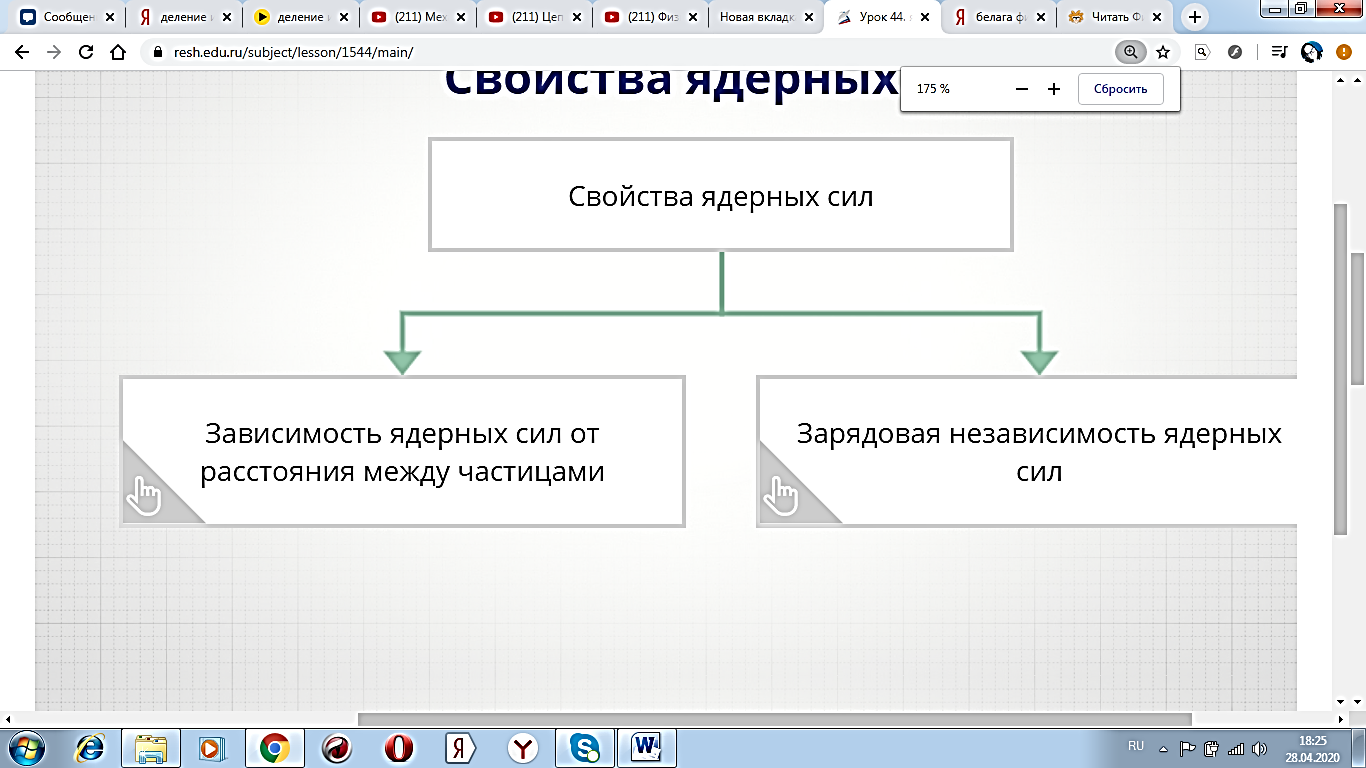Decrease zoom with the minus button
Screen dimensions: 1366x768
click(1021, 89)
